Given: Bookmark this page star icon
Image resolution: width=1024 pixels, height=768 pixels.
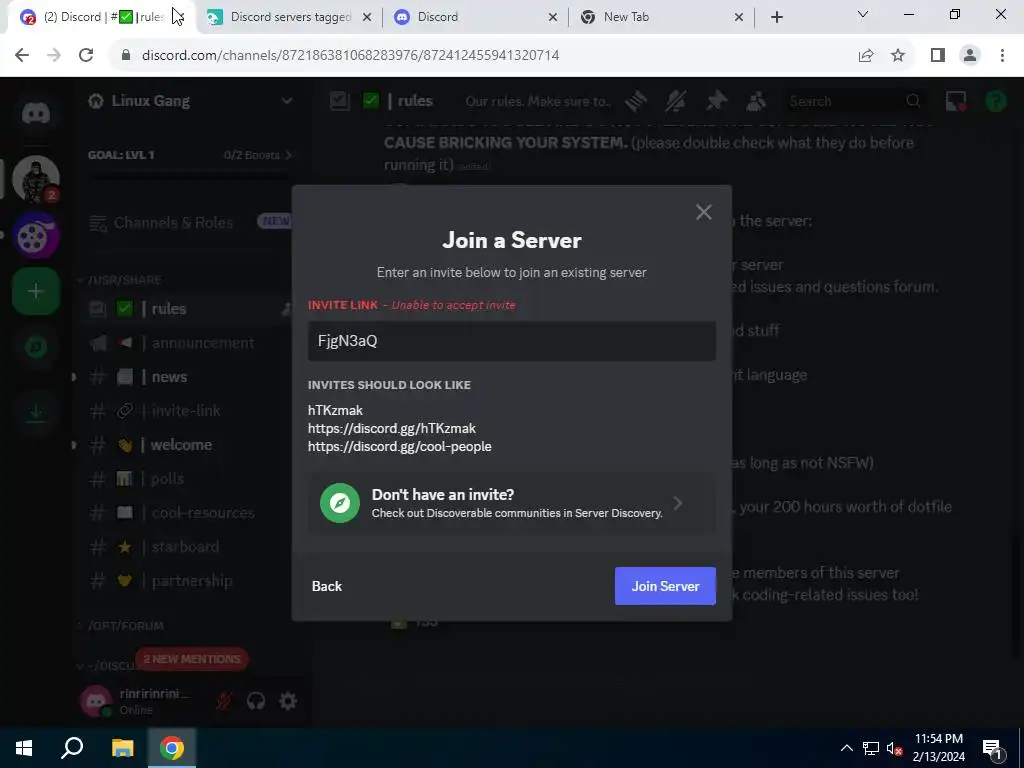Looking at the screenshot, I should coord(898,56).
